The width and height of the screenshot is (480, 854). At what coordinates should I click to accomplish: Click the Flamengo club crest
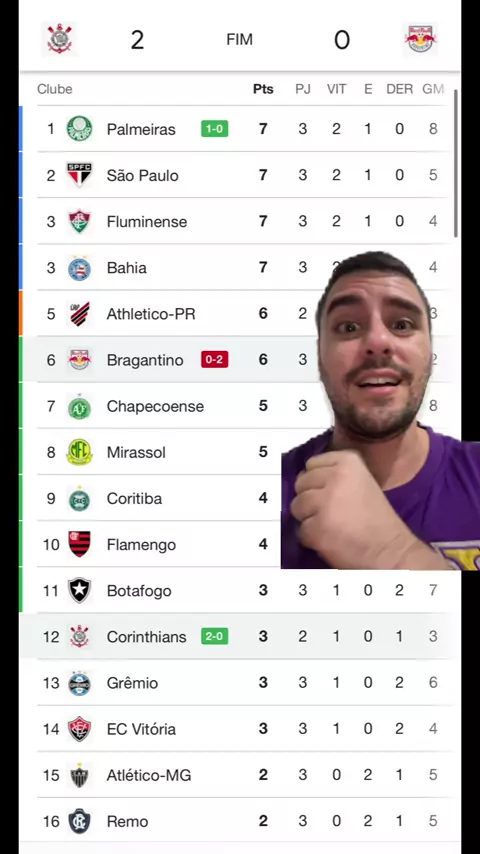80,544
